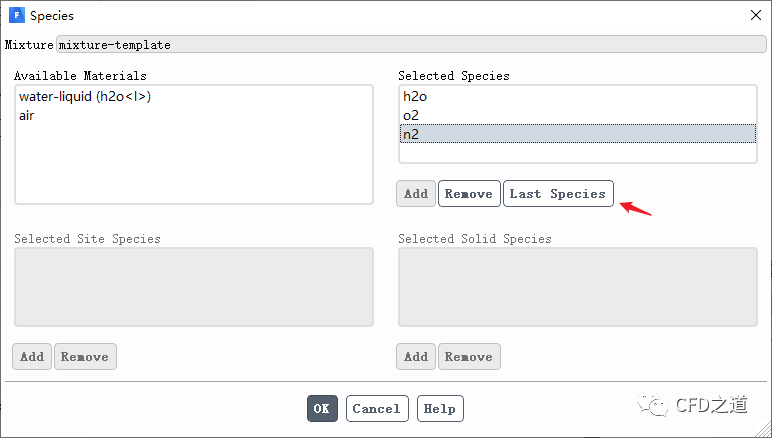Click the Last Species button
Screen dimensions: 772x438
coord(557,194)
